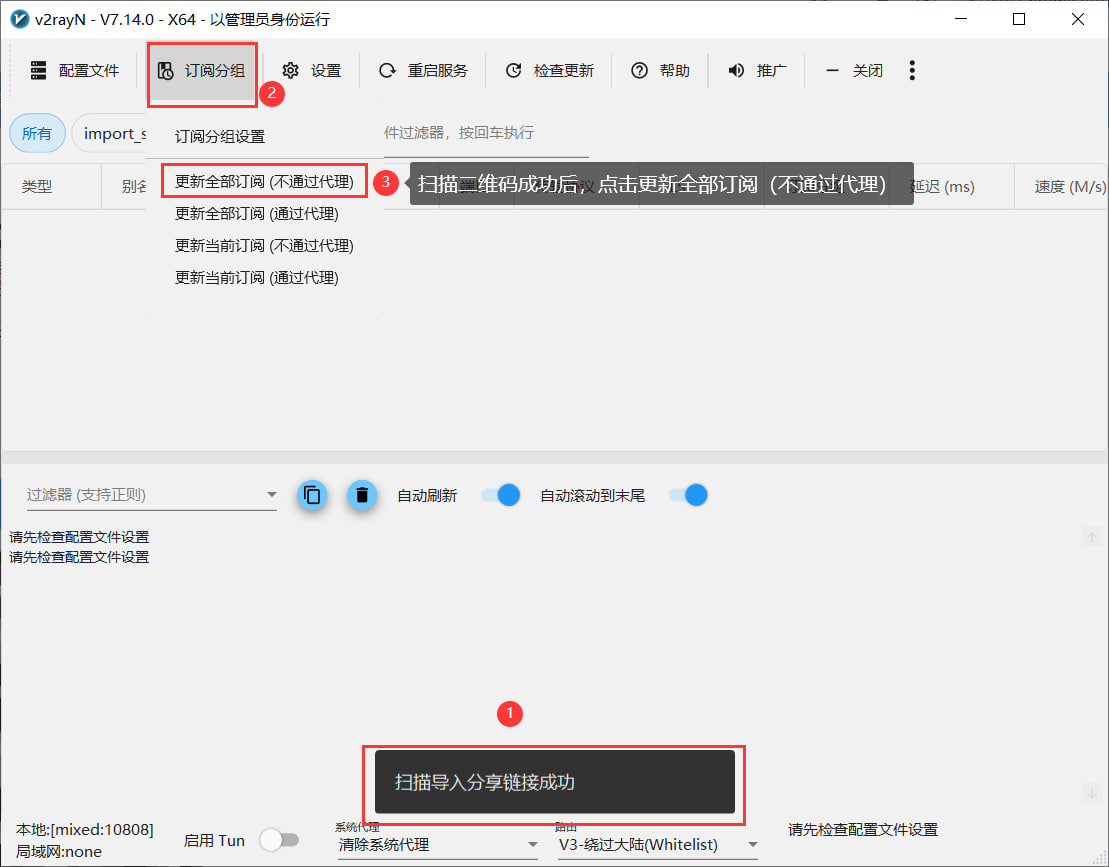Open the three-dot more options menu
This screenshot has height=867, width=1109.
pos(911,70)
